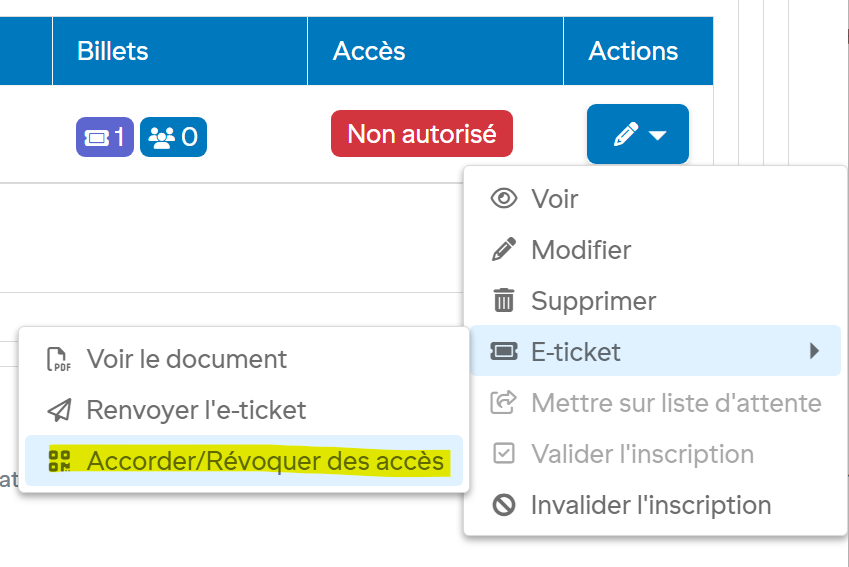
Task: Choose Modifier from the actions menu
Action: [581, 249]
